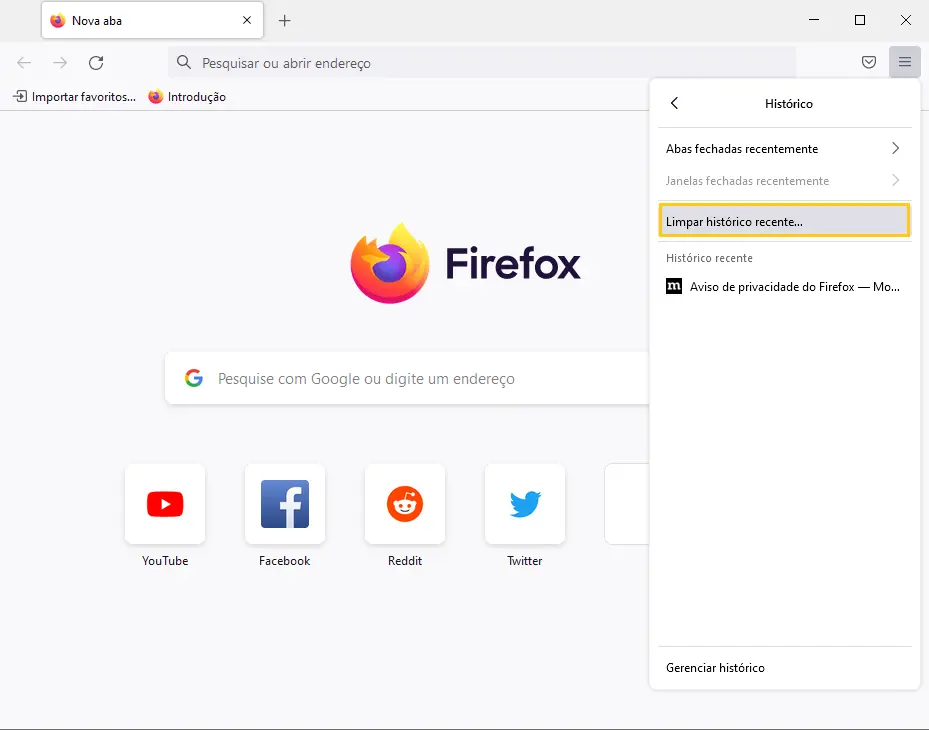This screenshot has height=730, width=929.
Task: Maximize the Firefox window
Action: (x=860, y=20)
